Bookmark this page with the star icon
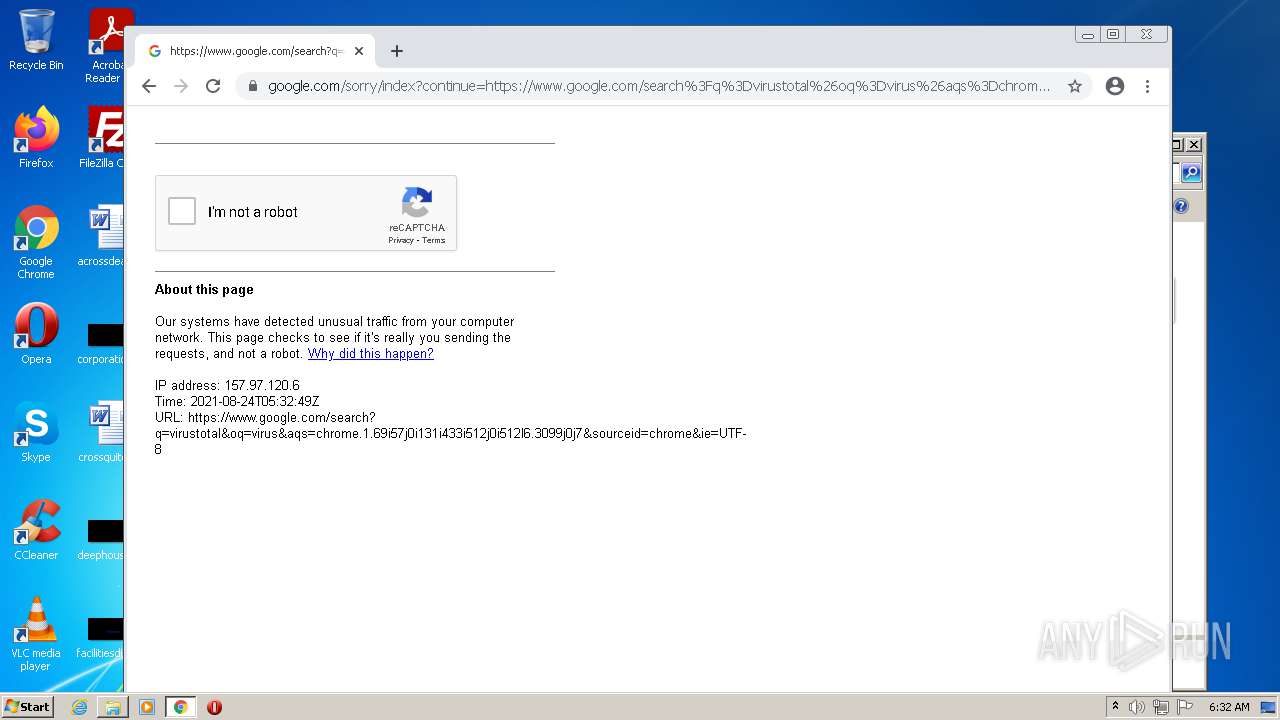 pos(1075,86)
